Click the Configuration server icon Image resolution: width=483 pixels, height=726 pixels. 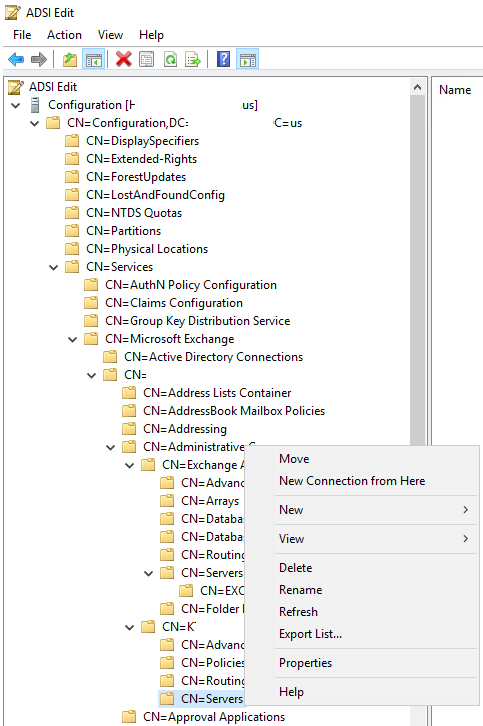pos(35,105)
